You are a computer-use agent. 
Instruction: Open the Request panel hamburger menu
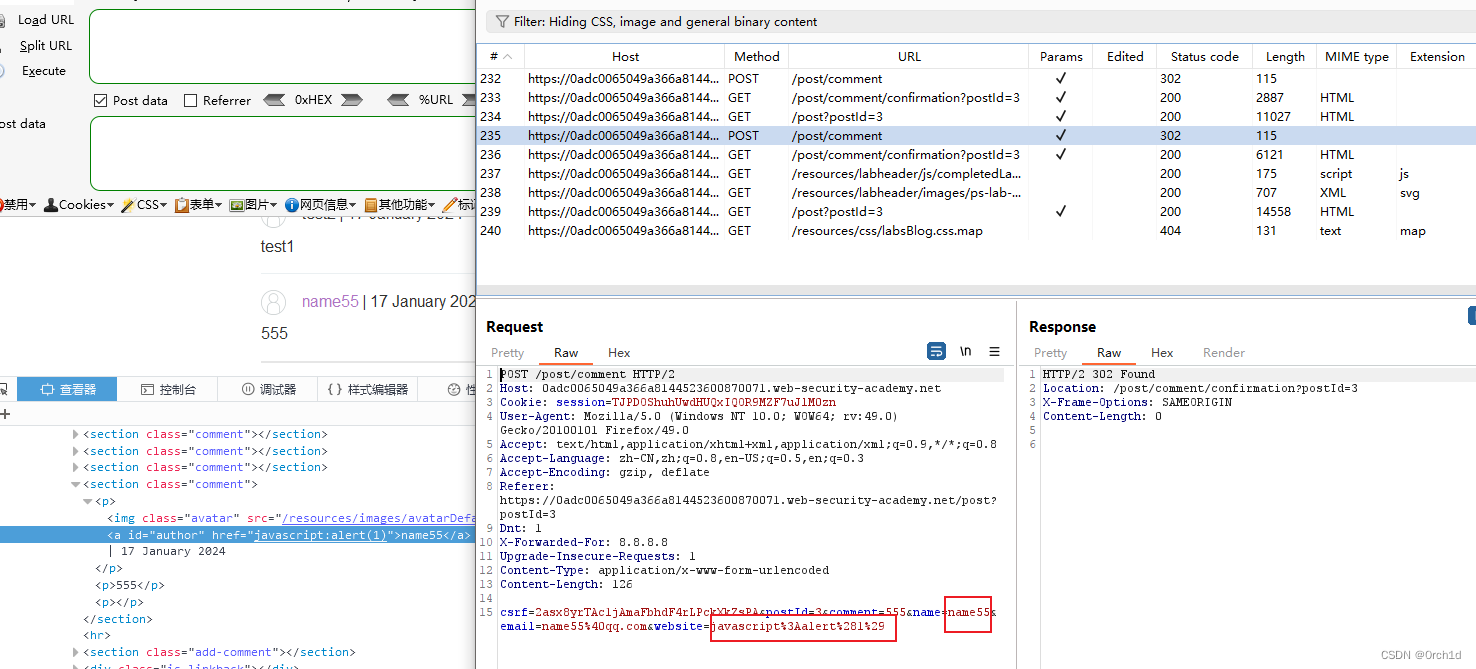(x=994, y=351)
